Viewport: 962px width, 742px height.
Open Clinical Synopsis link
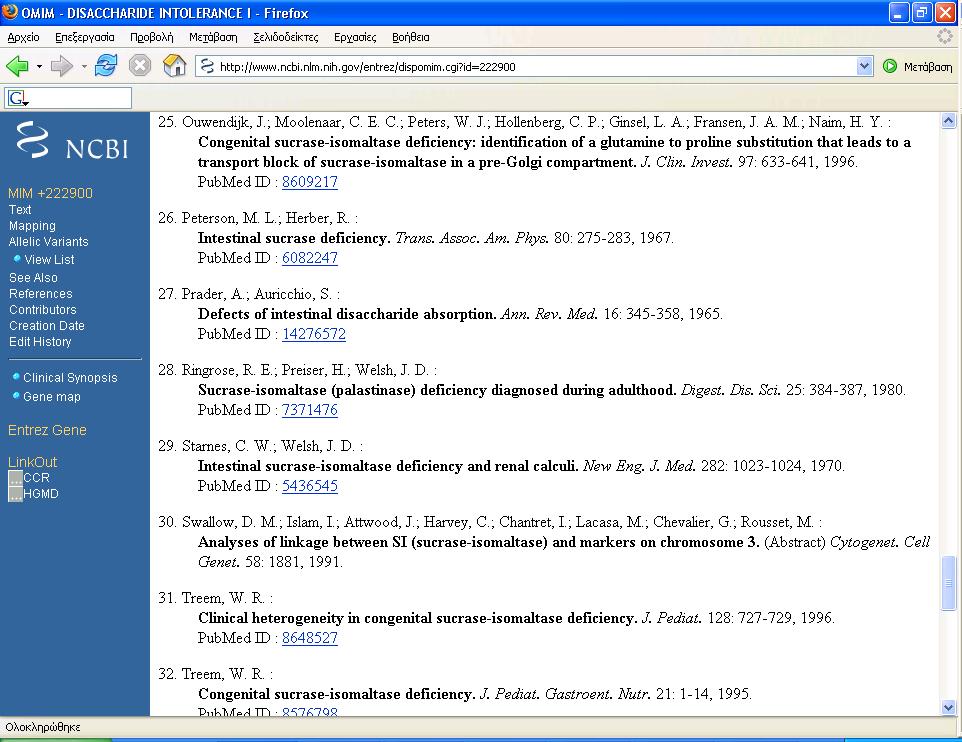70,378
